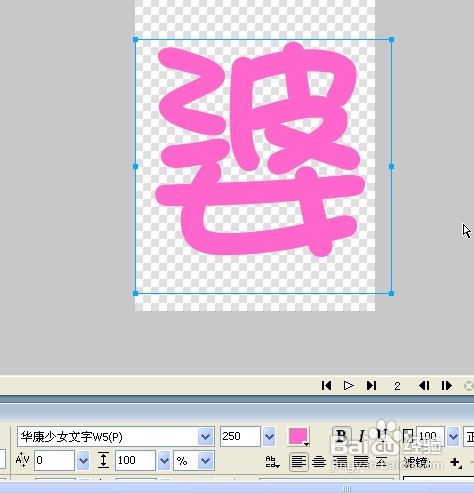
Task: Jump to the first frame
Action: point(326,386)
